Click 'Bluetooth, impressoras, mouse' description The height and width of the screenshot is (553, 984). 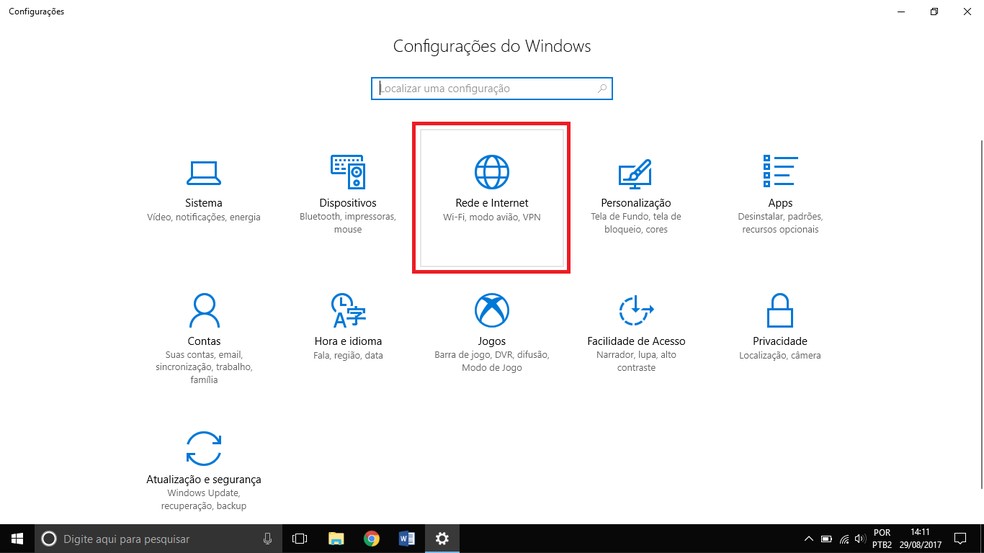click(348, 223)
